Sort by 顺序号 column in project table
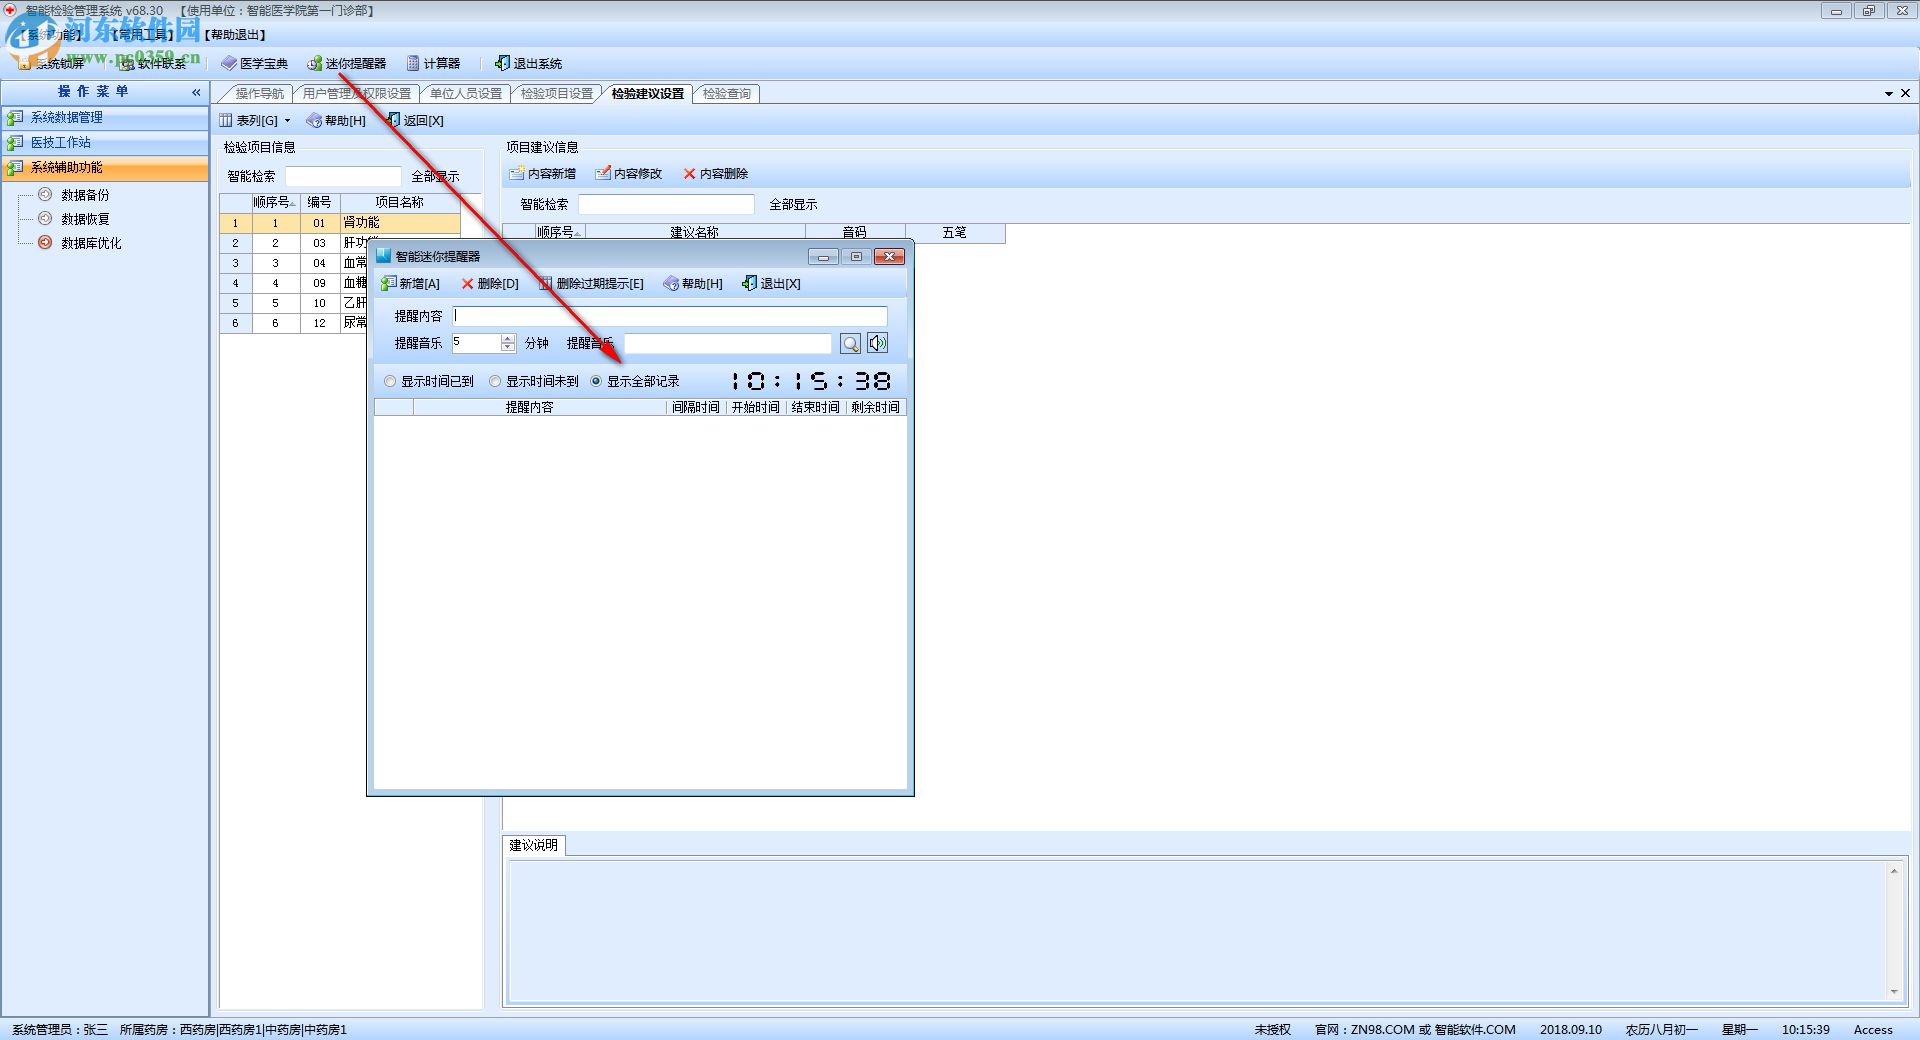The image size is (1920, 1040). [x=275, y=202]
